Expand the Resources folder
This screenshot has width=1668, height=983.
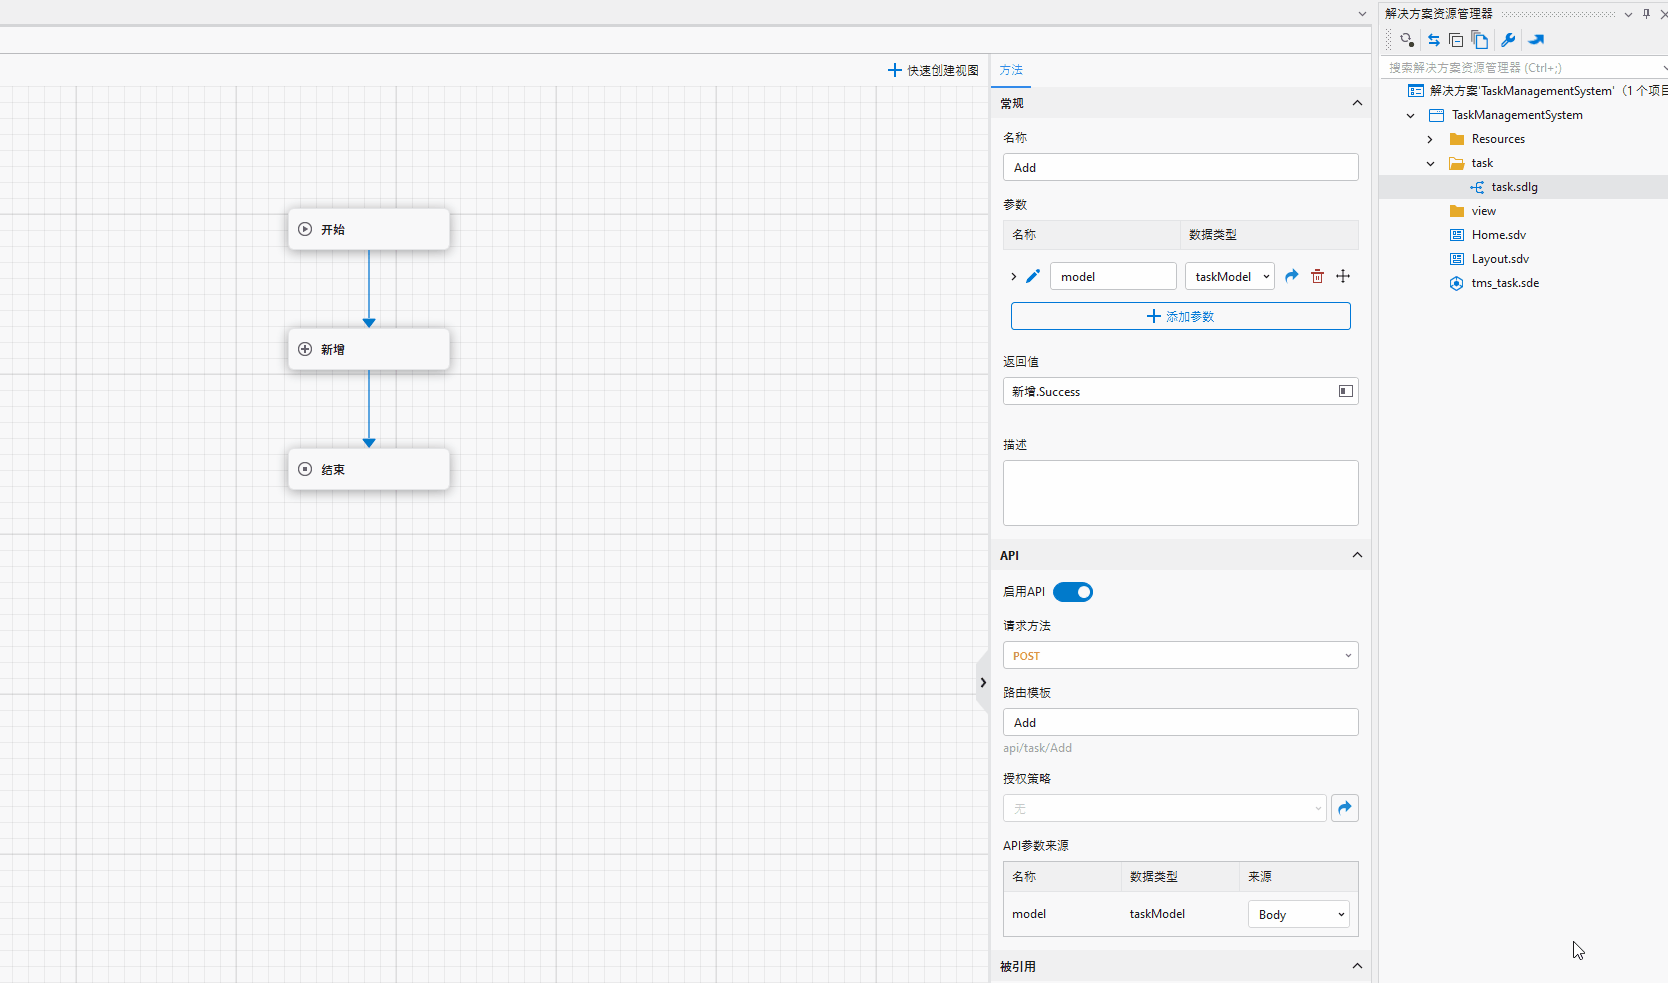pyautogui.click(x=1430, y=139)
